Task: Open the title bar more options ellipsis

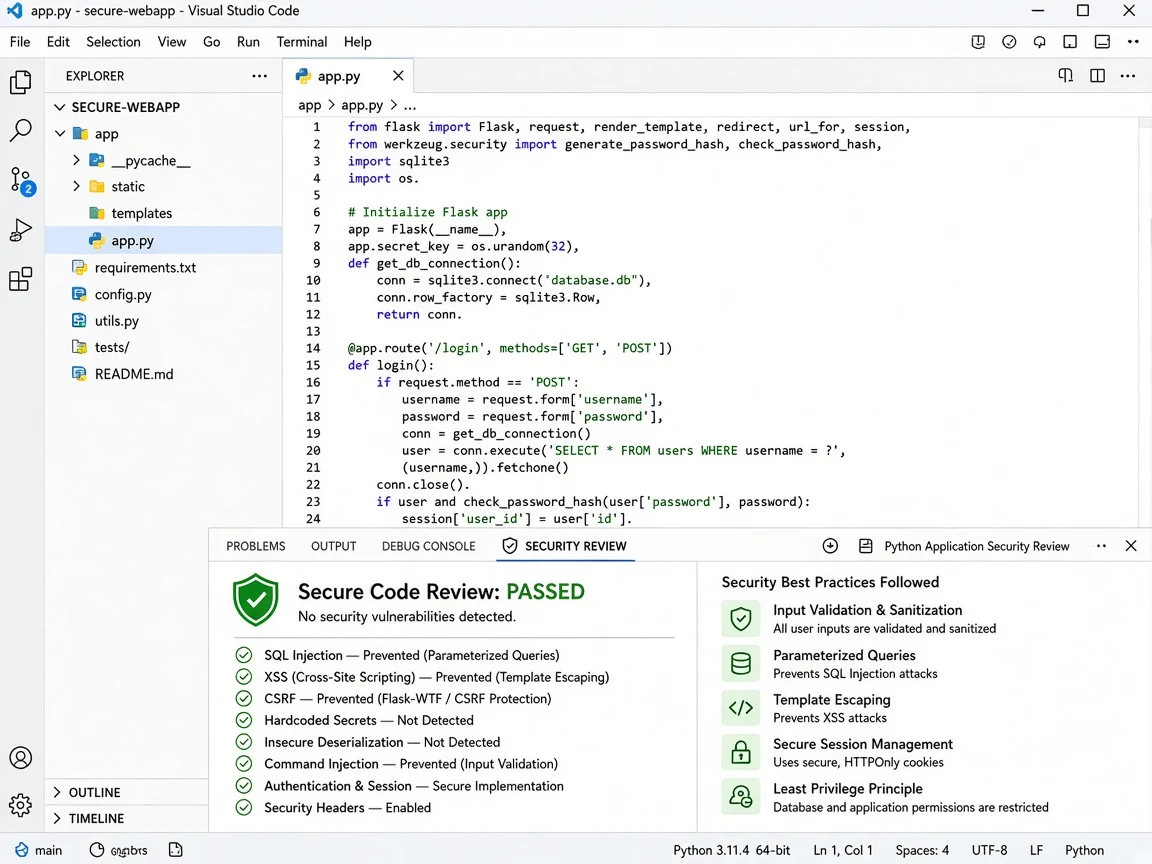Action: tap(1133, 42)
